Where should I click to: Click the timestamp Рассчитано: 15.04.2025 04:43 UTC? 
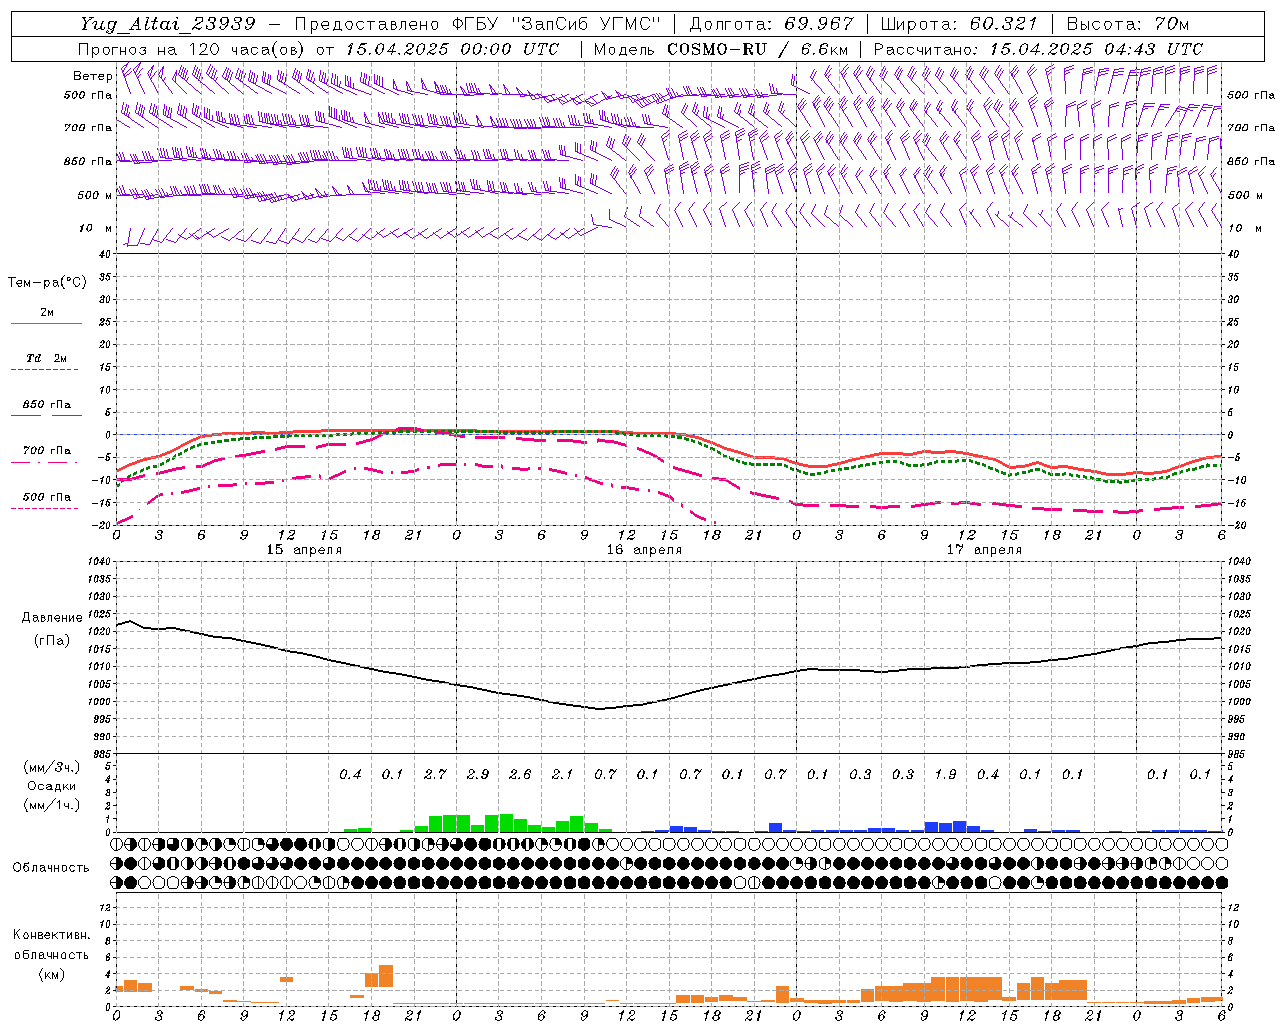pos(1038,49)
